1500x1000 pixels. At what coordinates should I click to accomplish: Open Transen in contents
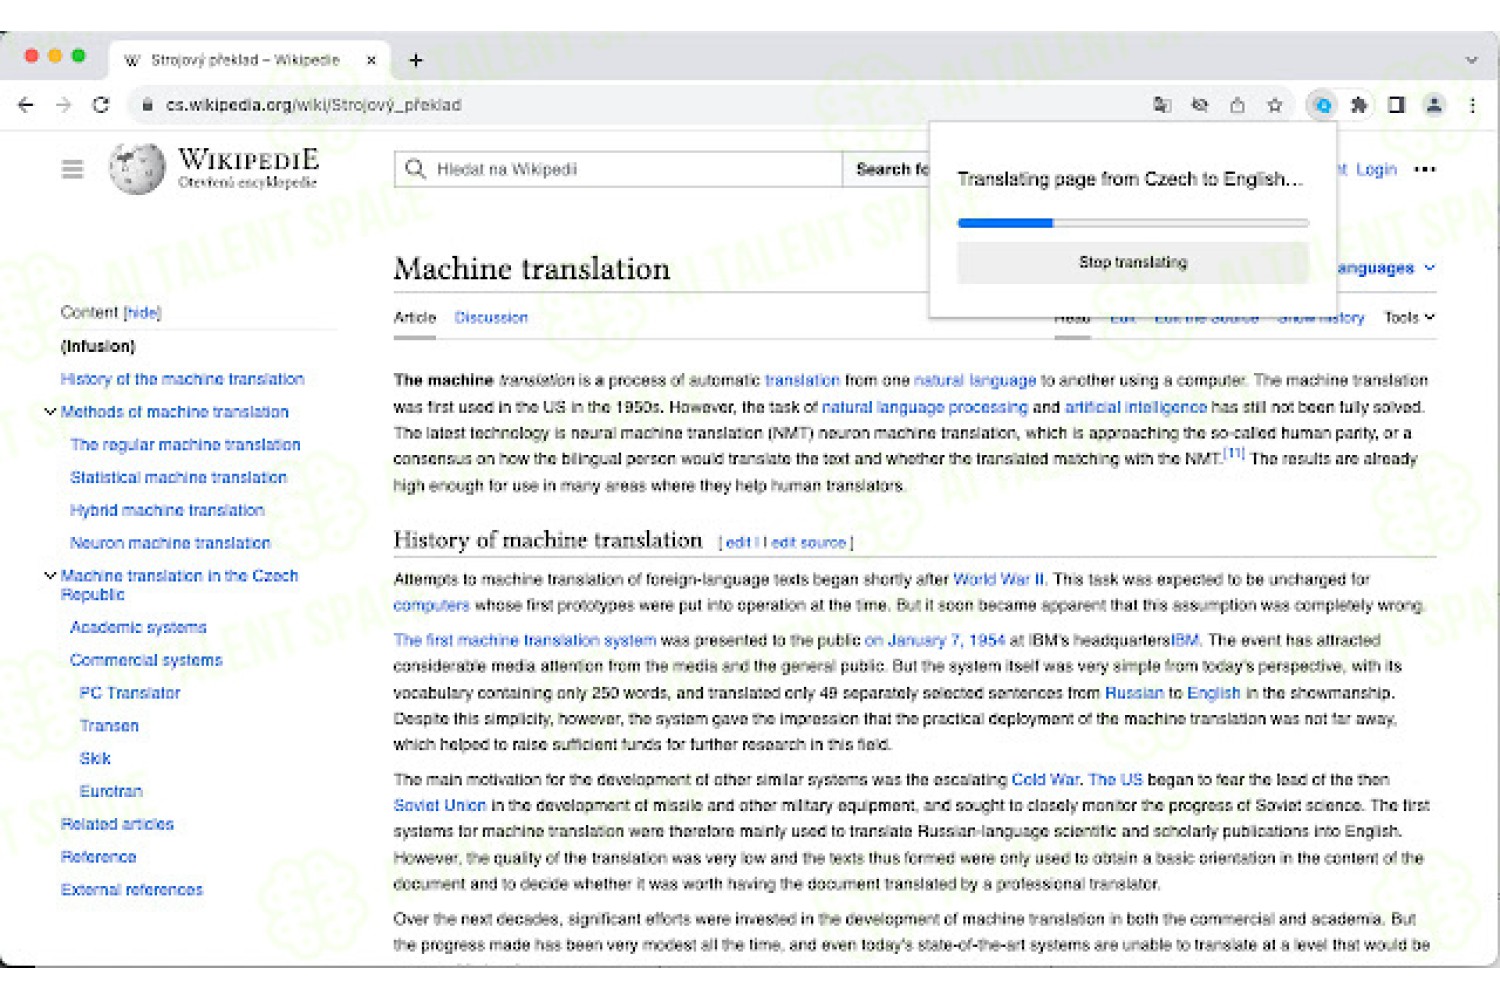109,726
